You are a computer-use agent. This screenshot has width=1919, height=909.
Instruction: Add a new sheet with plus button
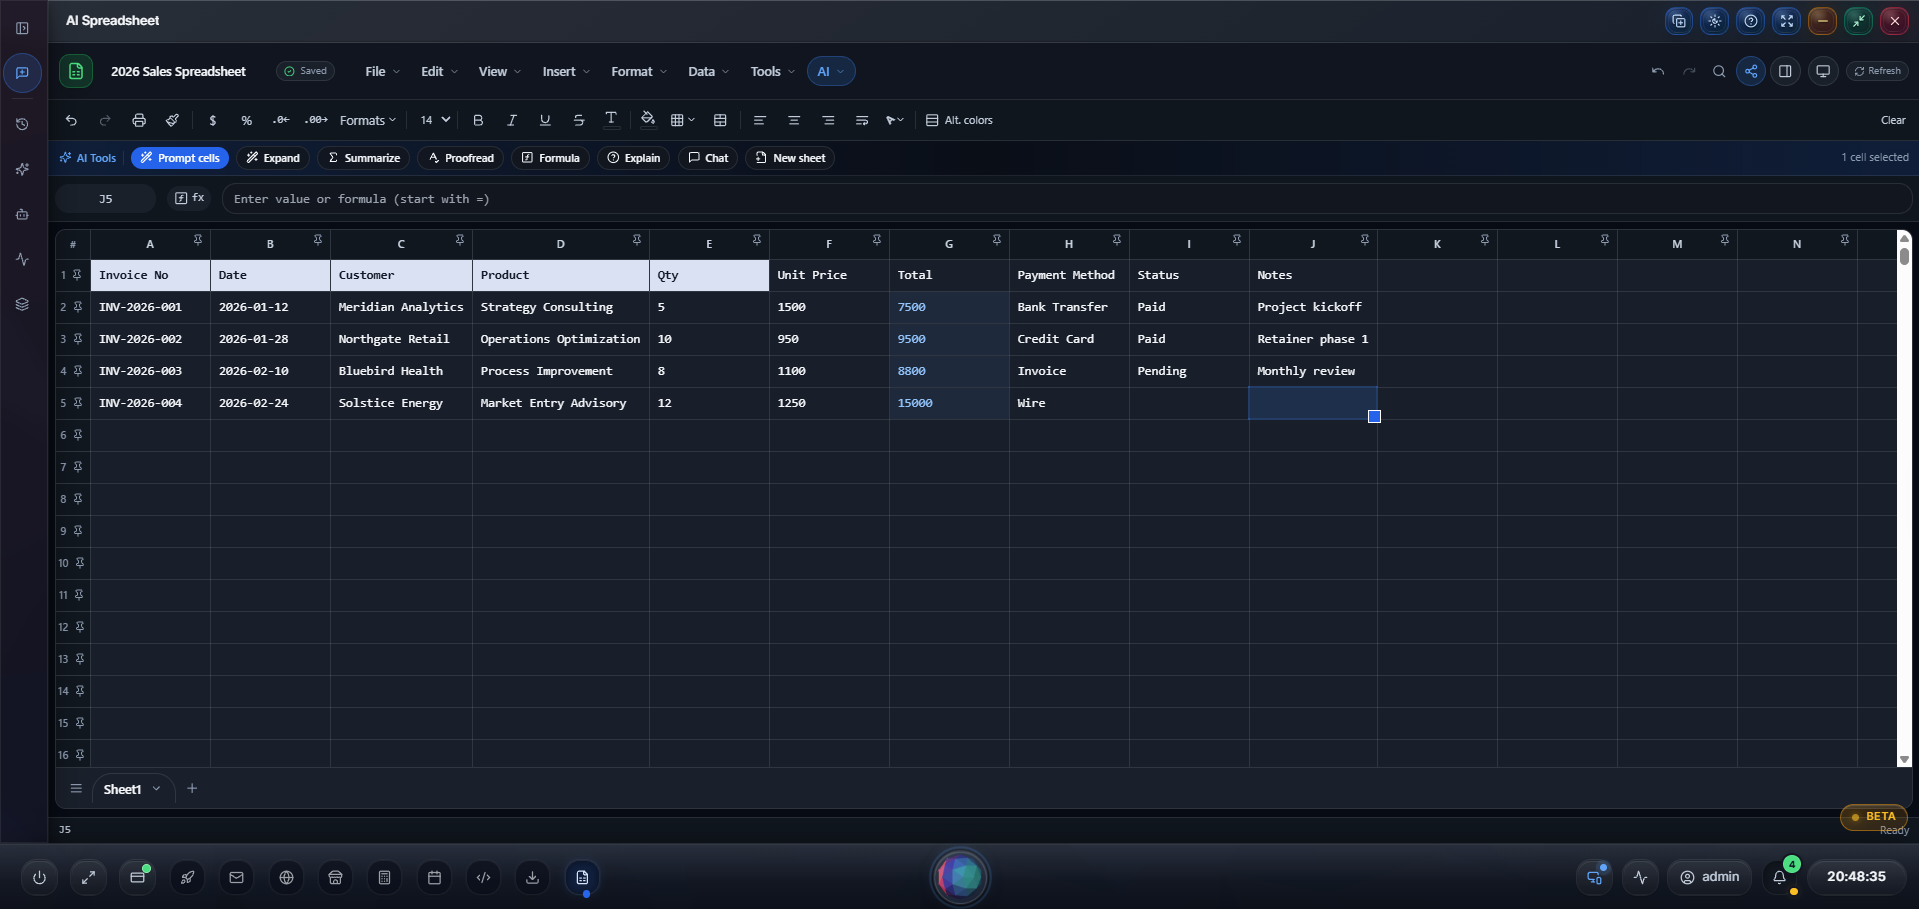192,789
